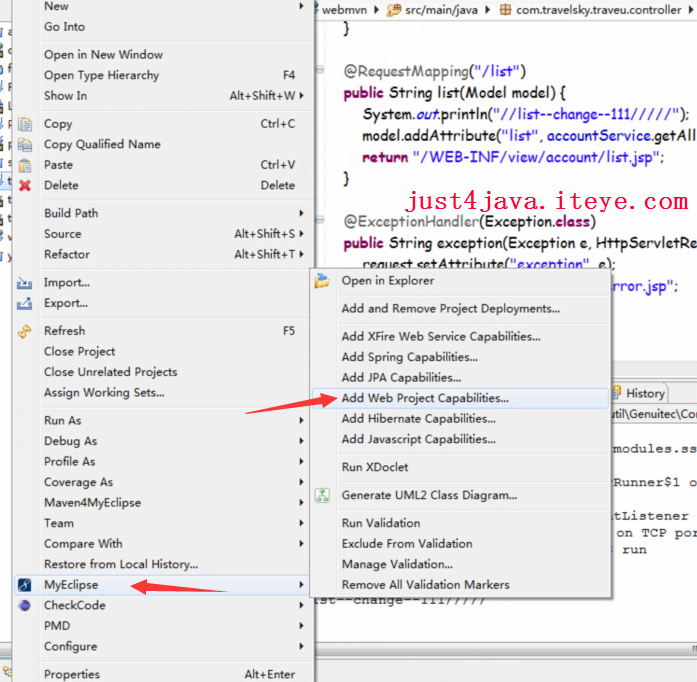Screen dimensions: 697x682
Task: Select Add Web Project Capabilities
Action: [425, 398]
